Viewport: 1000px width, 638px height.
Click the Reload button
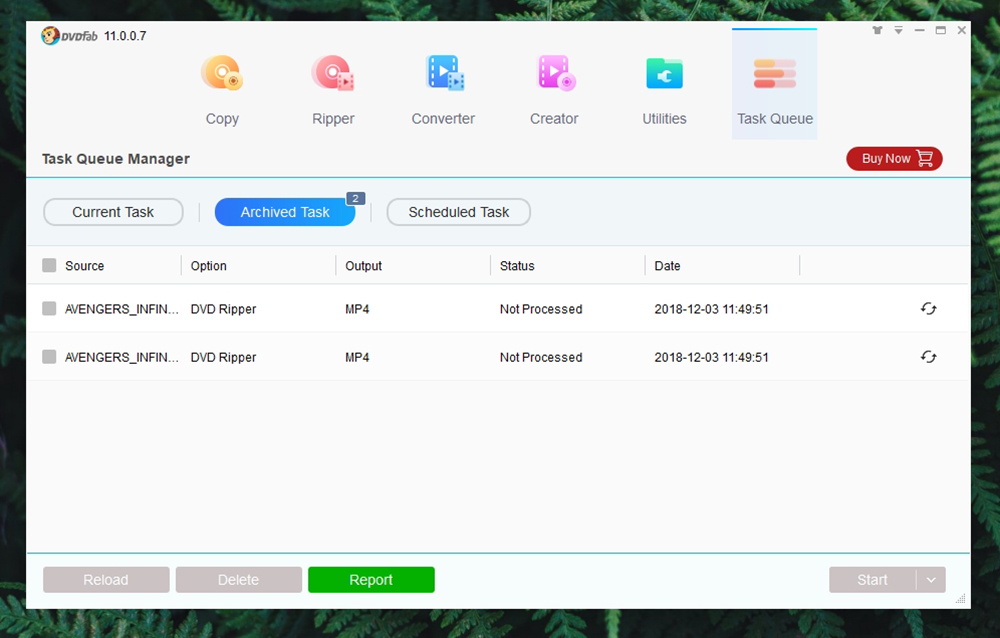[106, 580]
